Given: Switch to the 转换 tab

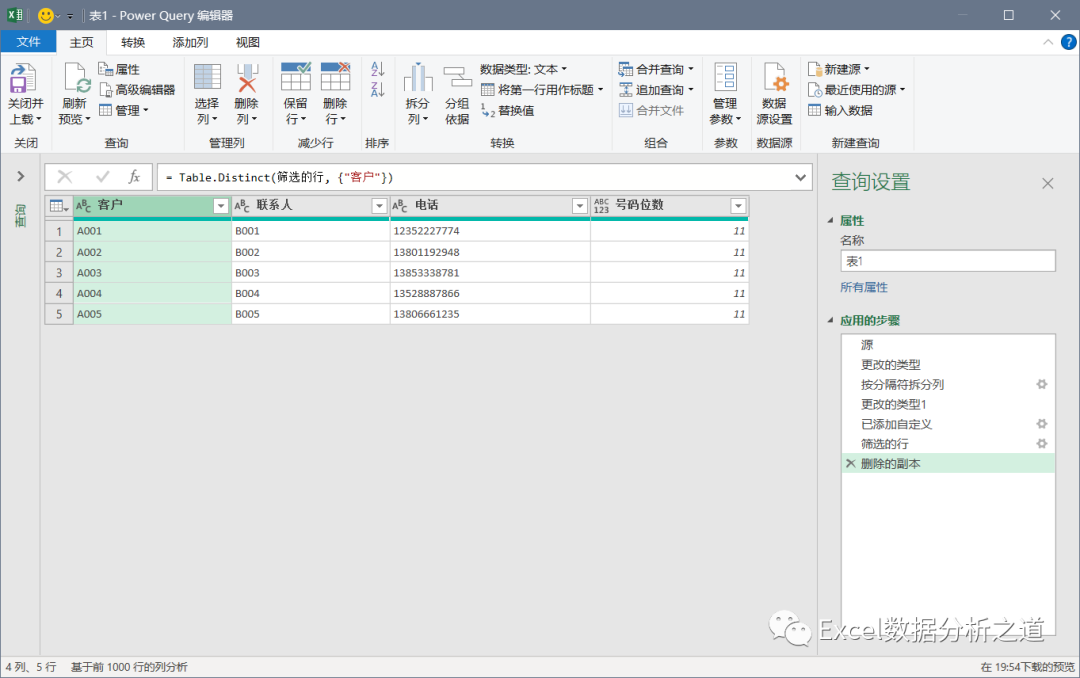Looking at the screenshot, I should 133,43.
